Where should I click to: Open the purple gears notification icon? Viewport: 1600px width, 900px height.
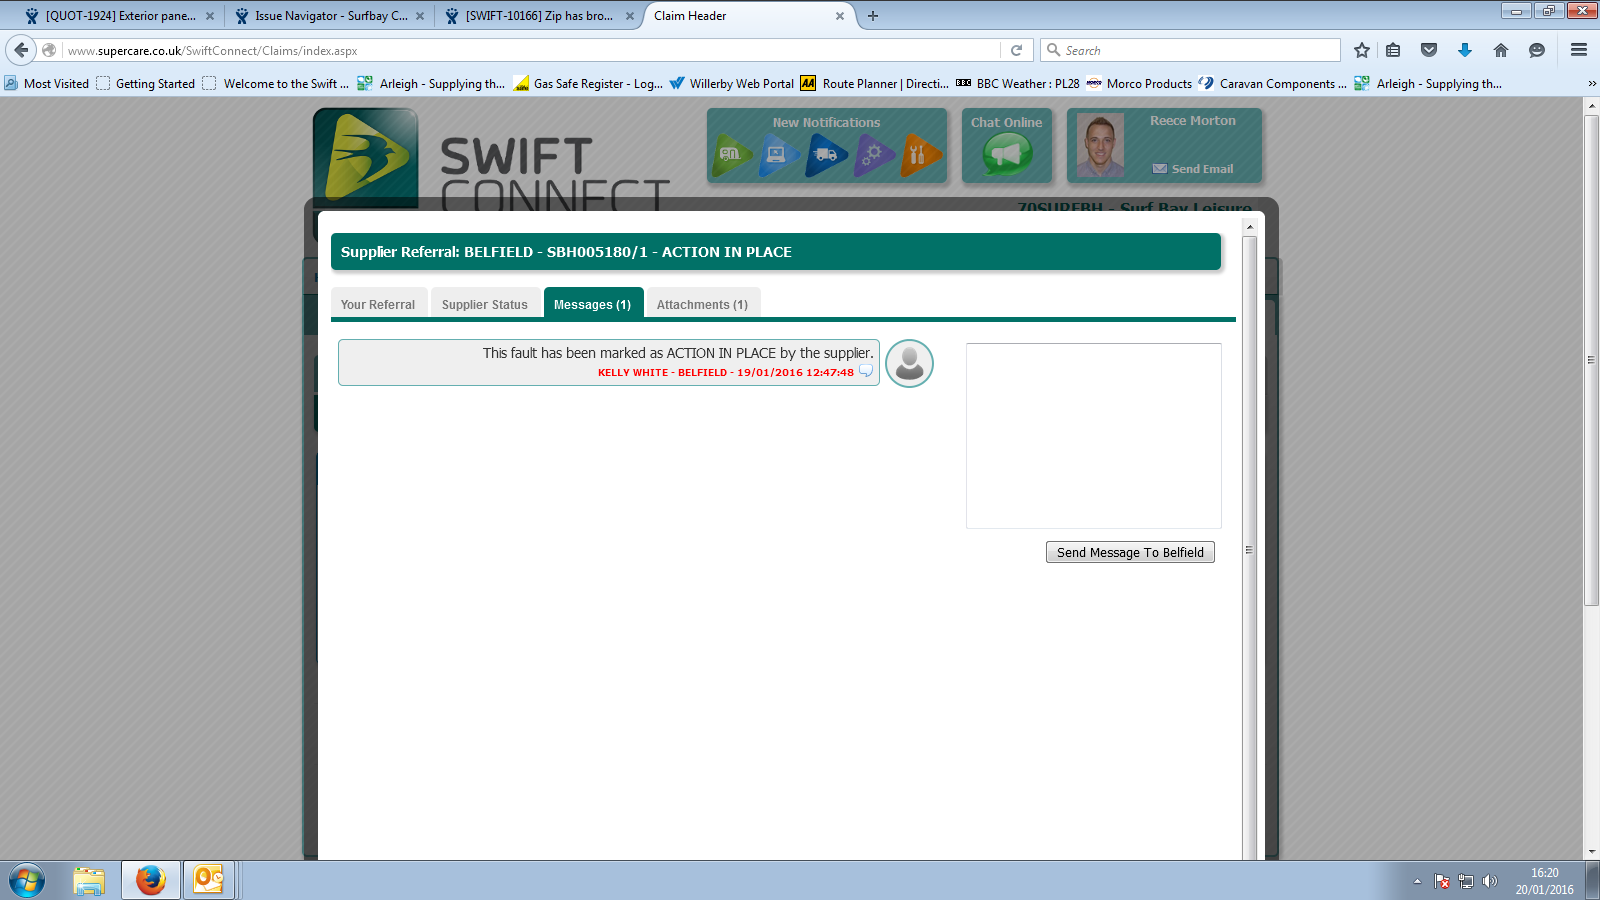point(875,155)
